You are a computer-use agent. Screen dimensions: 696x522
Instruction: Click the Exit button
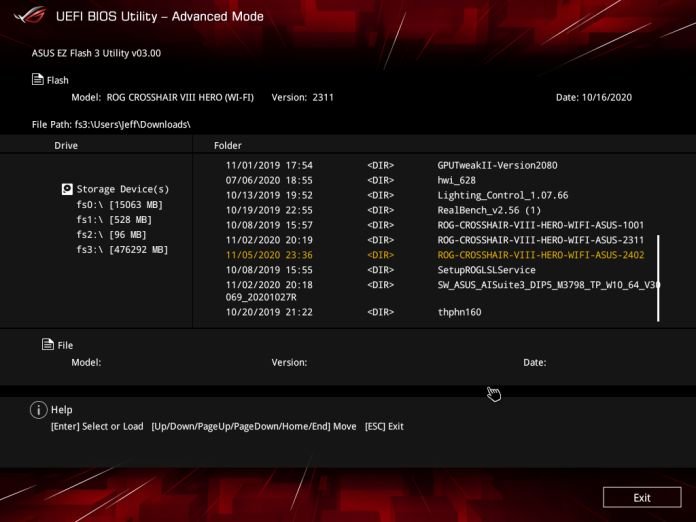pos(642,498)
